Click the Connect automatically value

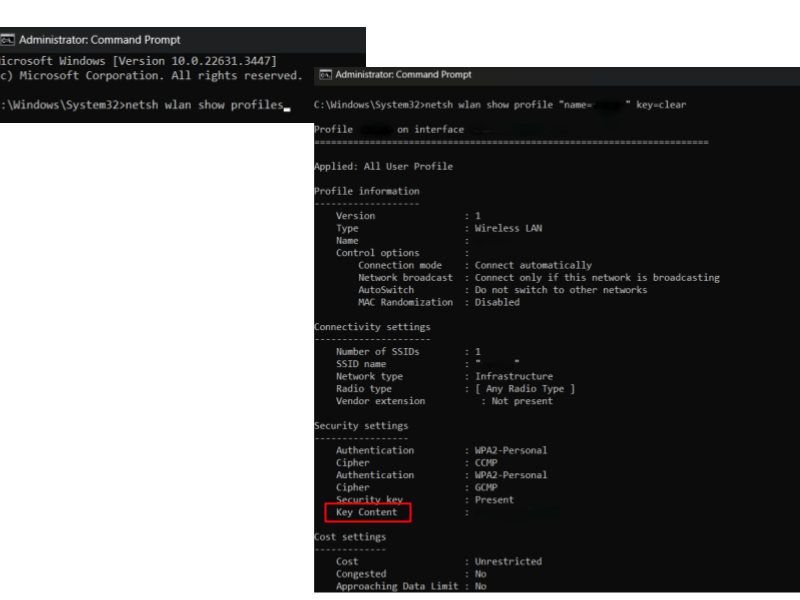coord(533,265)
